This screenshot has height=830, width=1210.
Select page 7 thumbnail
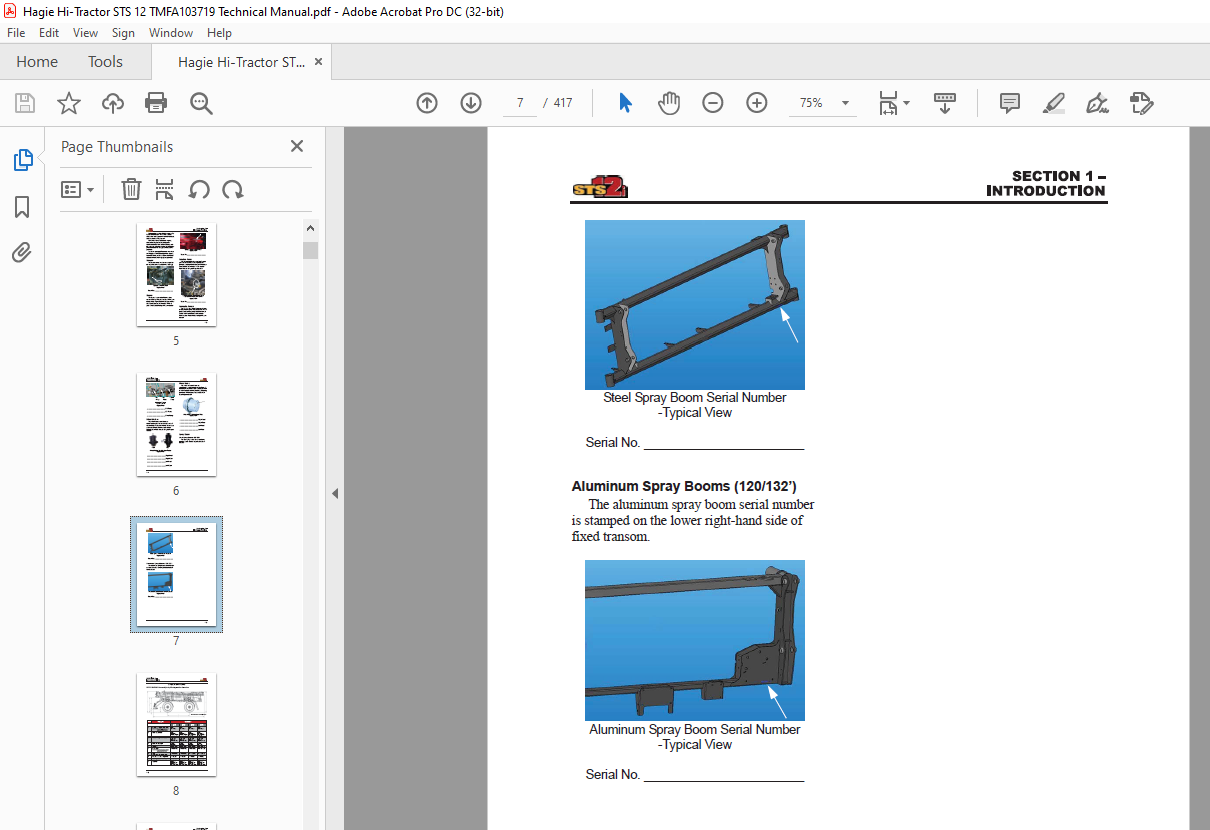click(x=176, y=575)
